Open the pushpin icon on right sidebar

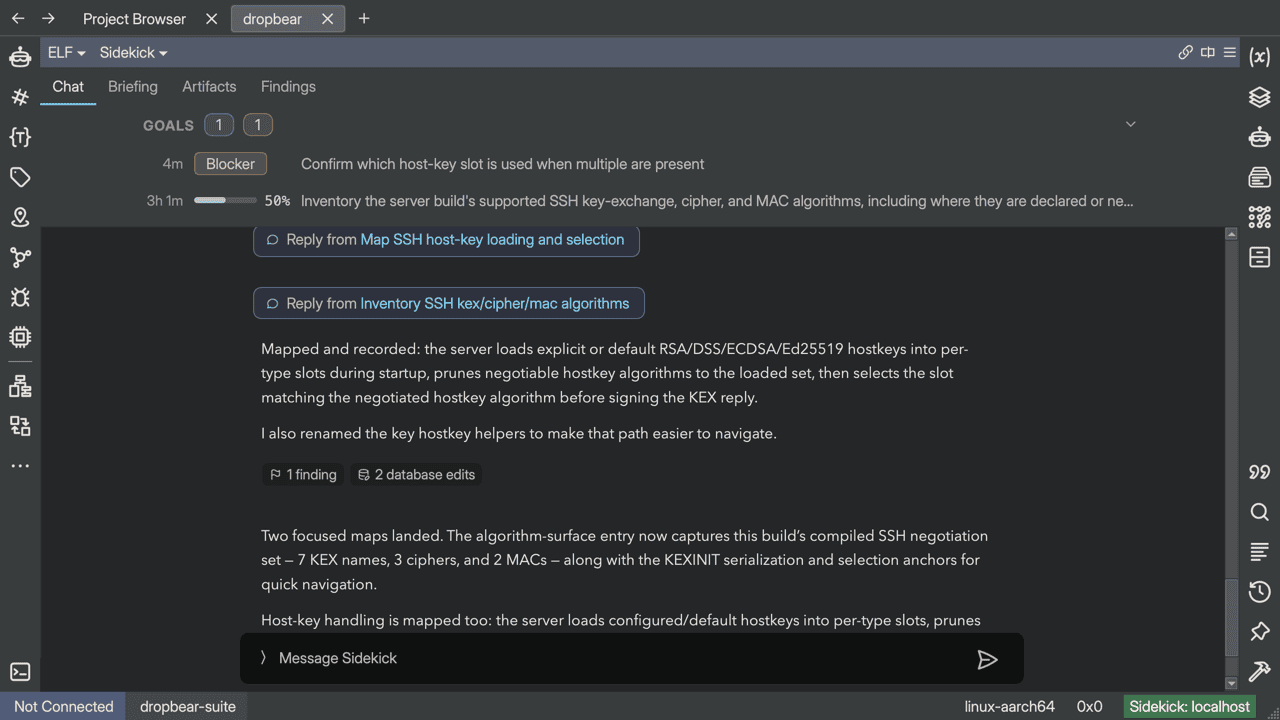point(1260,632)
